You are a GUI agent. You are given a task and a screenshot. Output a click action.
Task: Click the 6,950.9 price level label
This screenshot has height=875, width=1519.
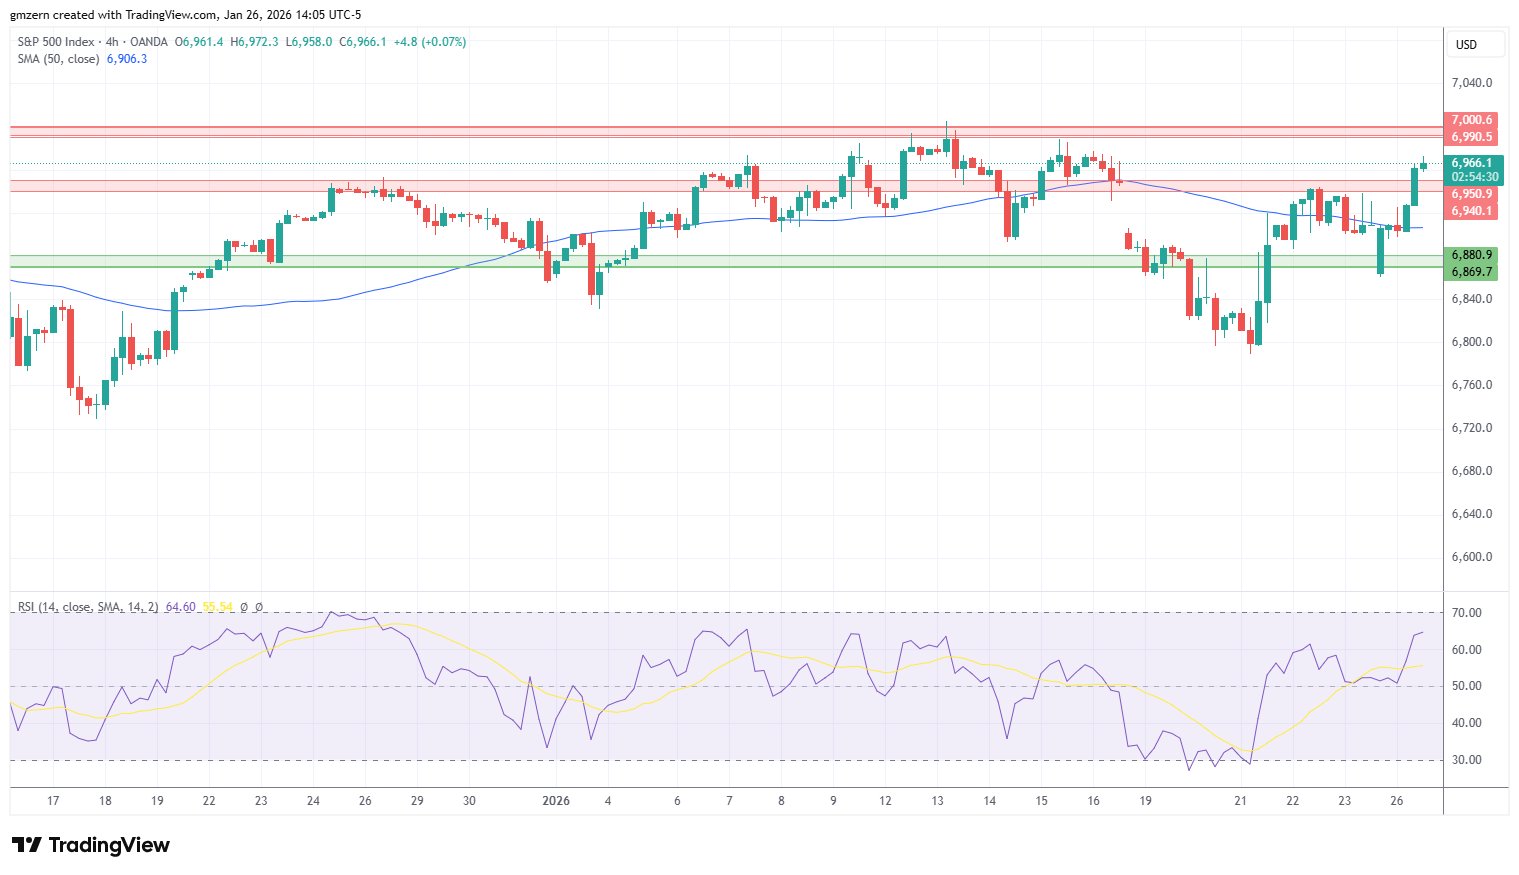(1472, 194)
